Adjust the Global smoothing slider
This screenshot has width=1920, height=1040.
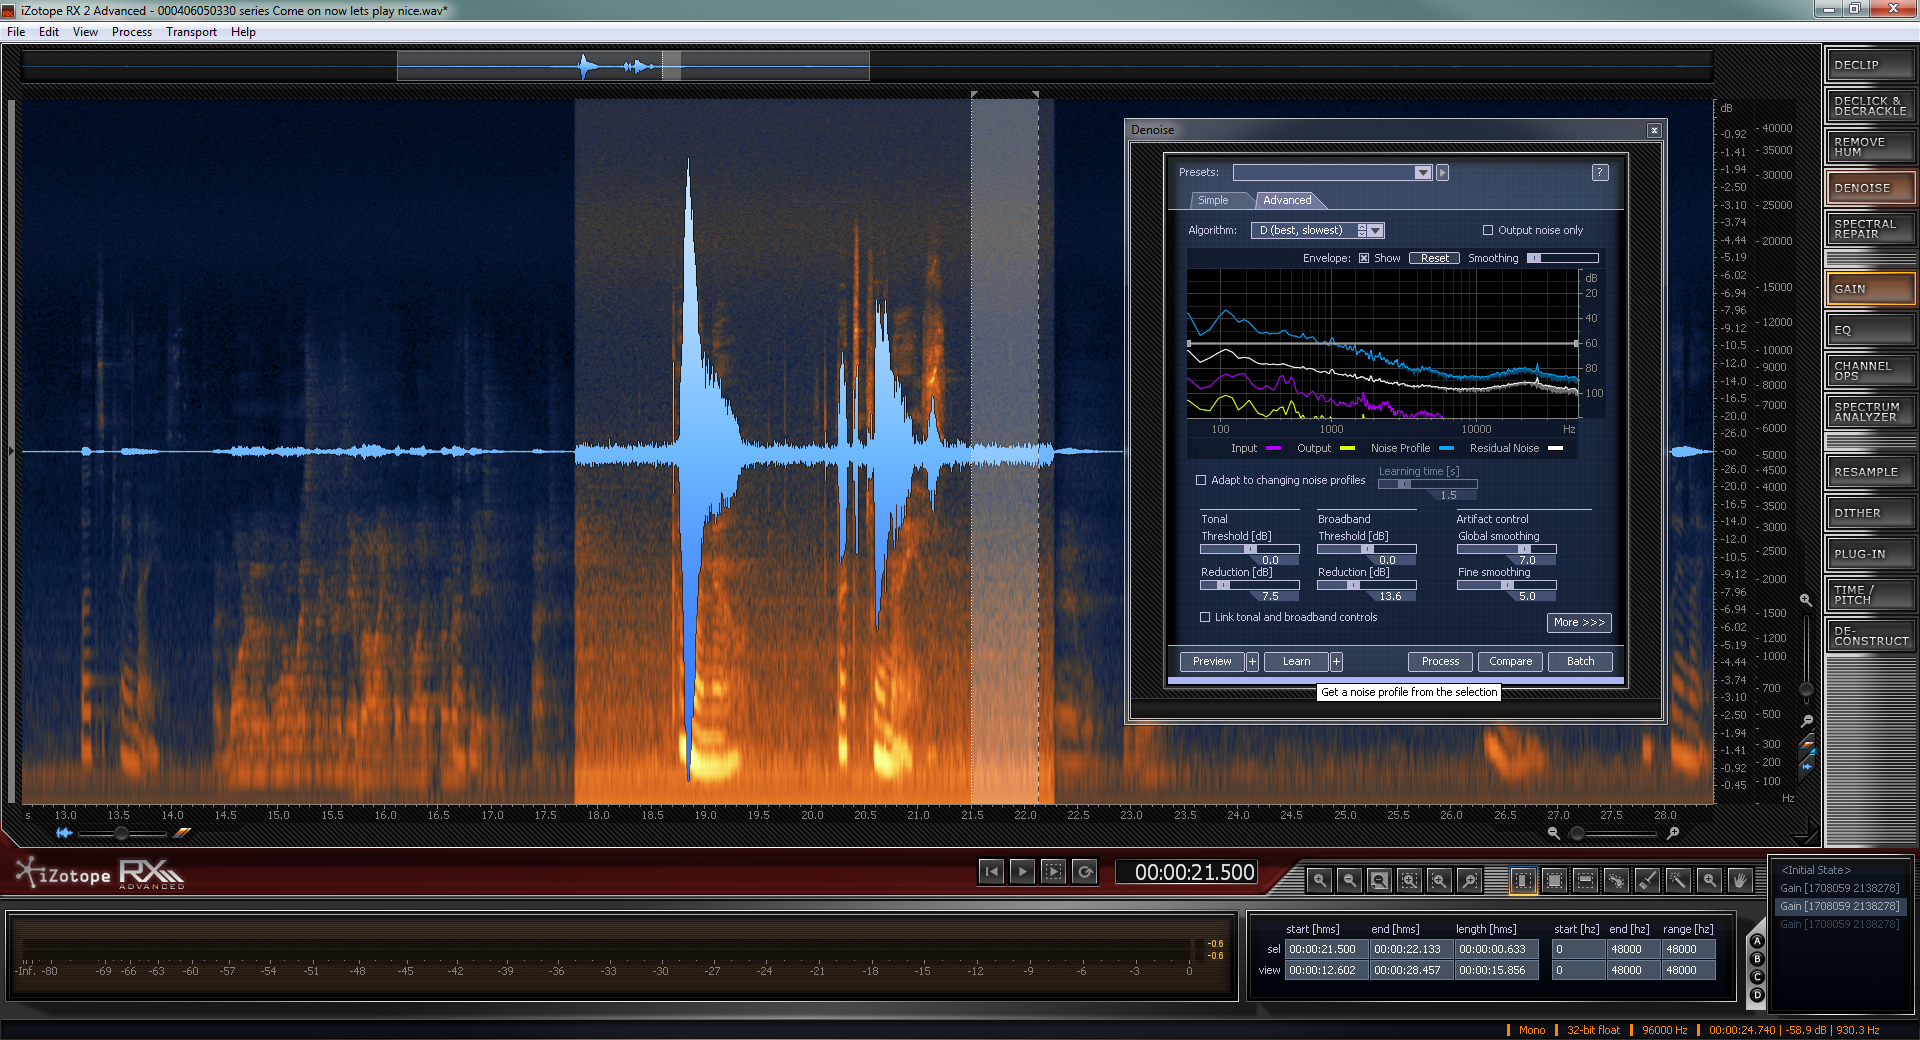tap(1506, 549)
